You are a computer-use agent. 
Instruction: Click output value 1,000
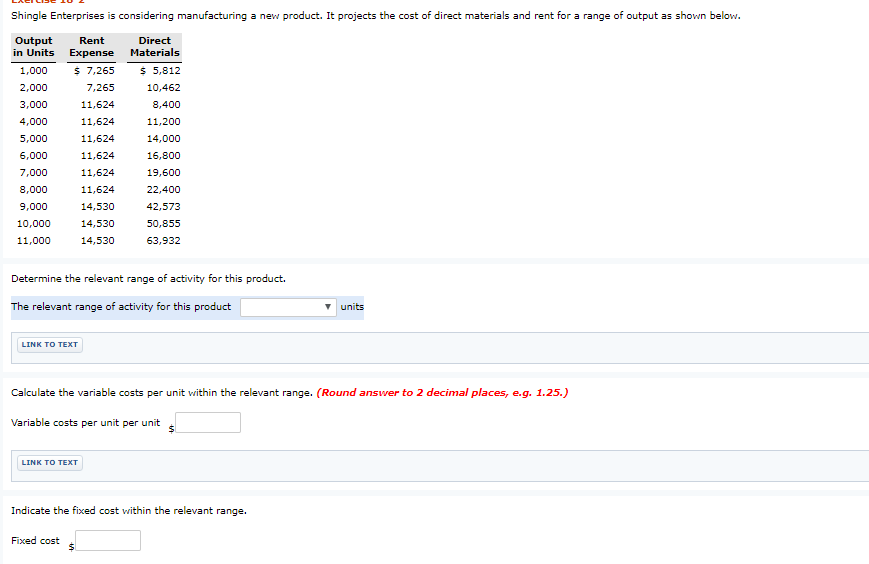pyautogui.click(x=34, y=71)
